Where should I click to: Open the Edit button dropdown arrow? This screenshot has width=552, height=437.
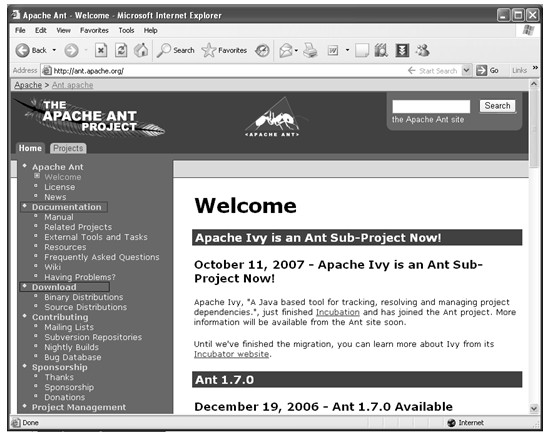(x=347, y=50)
